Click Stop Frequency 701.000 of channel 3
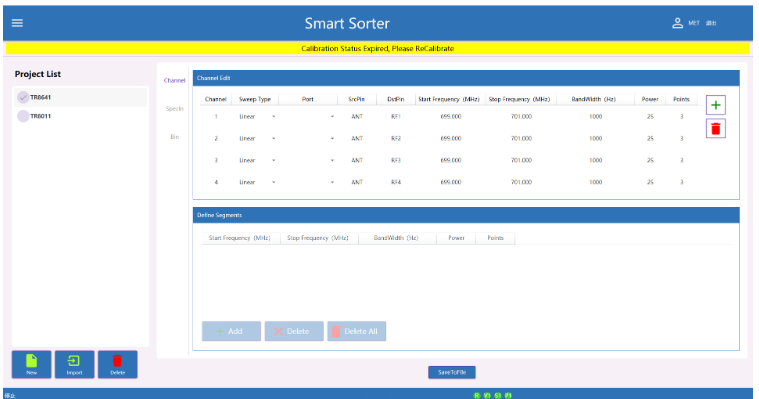Screen dimensions: 759x399 point(521,160)
